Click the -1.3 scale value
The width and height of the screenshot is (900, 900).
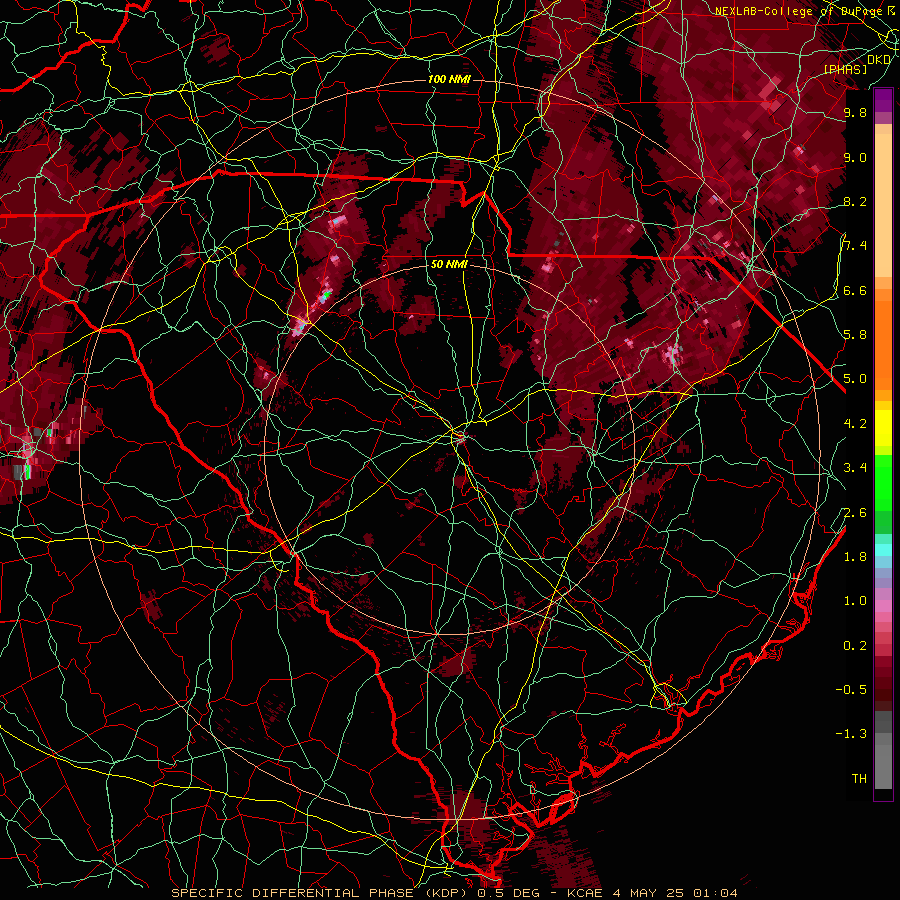point(851,734)
